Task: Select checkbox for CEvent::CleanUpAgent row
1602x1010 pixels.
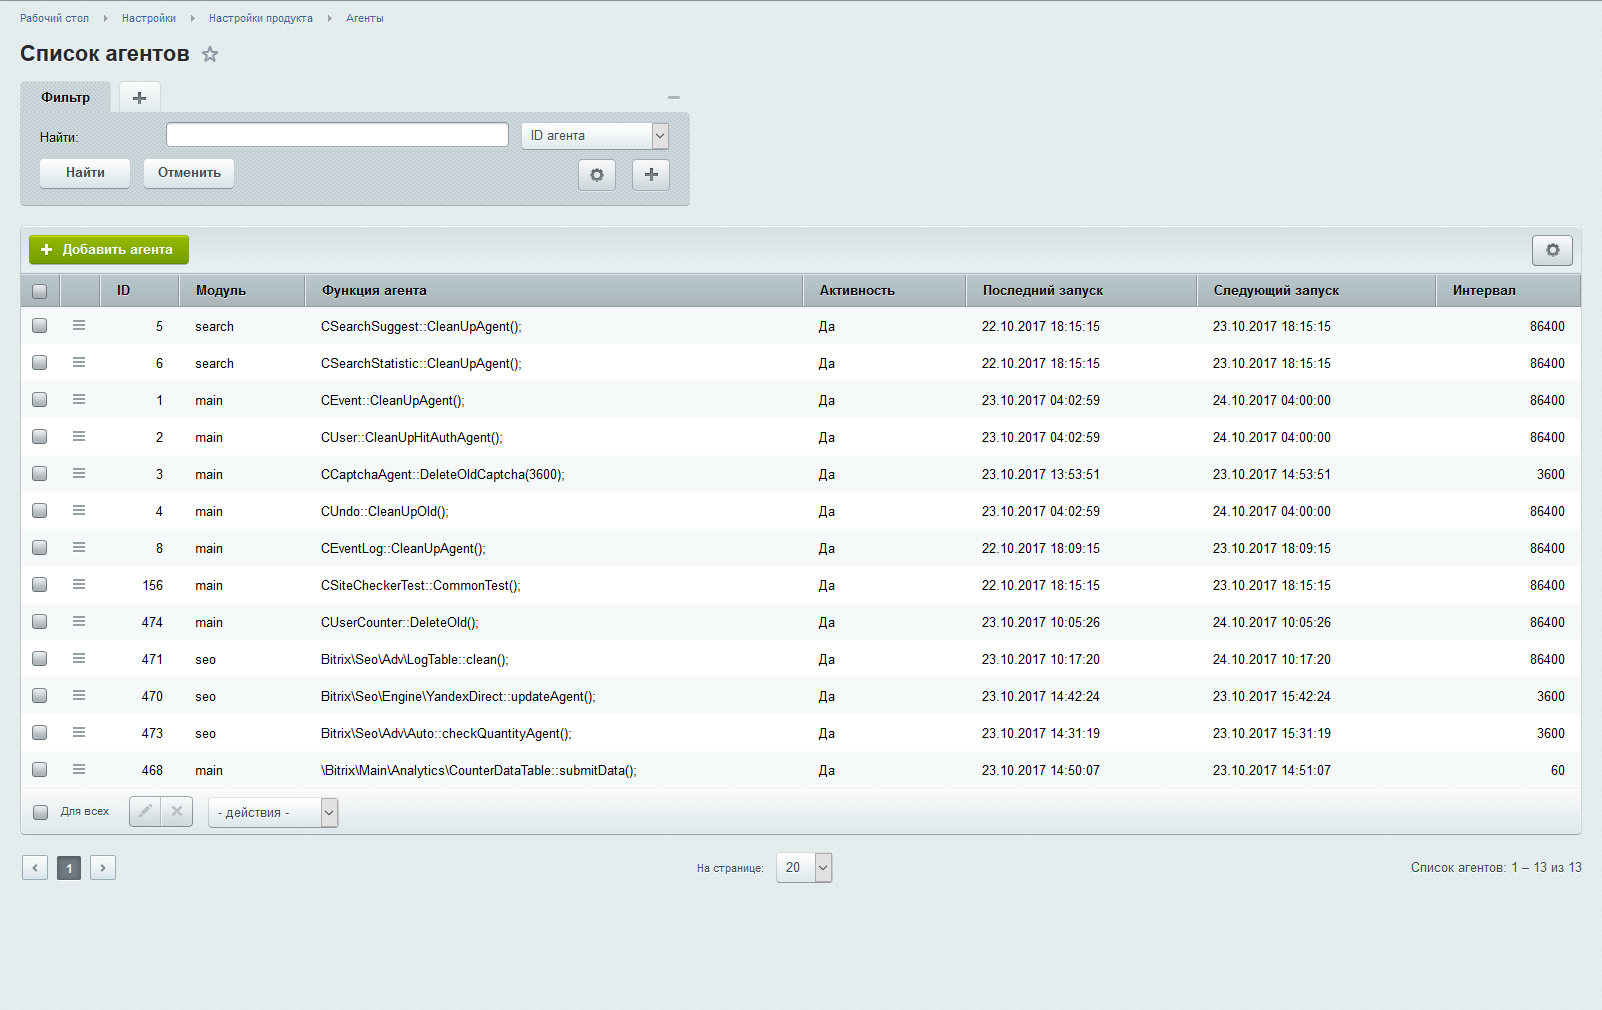Action: 40,400
